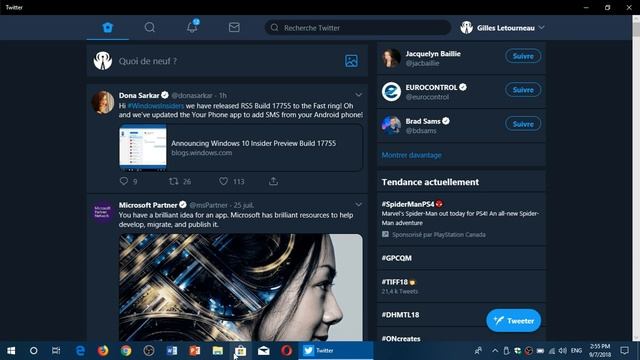Image resolution: width=640 pixels, height=360 pixels.
Task: Launch PowerPoint from the taskbar
Action: coord(195,351)
